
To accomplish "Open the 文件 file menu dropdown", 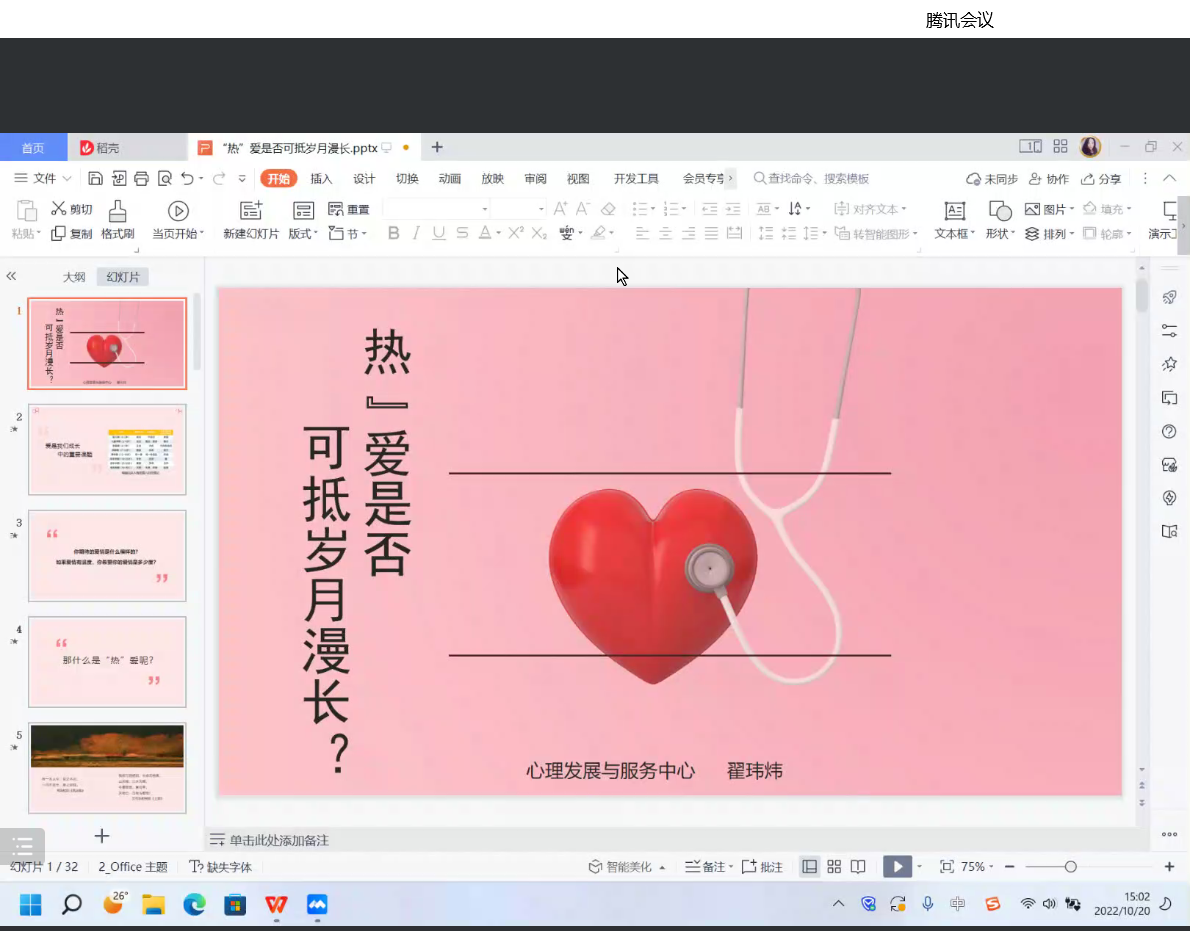I will point(44,179).
